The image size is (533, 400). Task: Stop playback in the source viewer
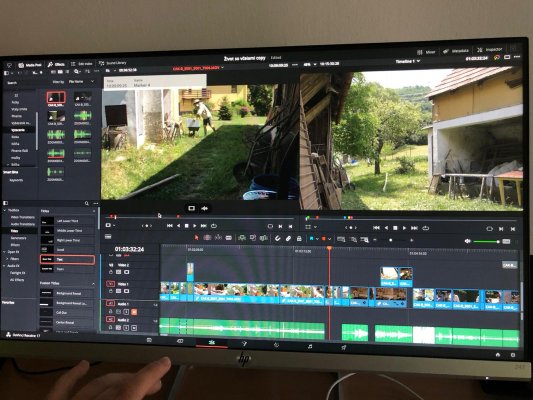(x=186, y=226)
